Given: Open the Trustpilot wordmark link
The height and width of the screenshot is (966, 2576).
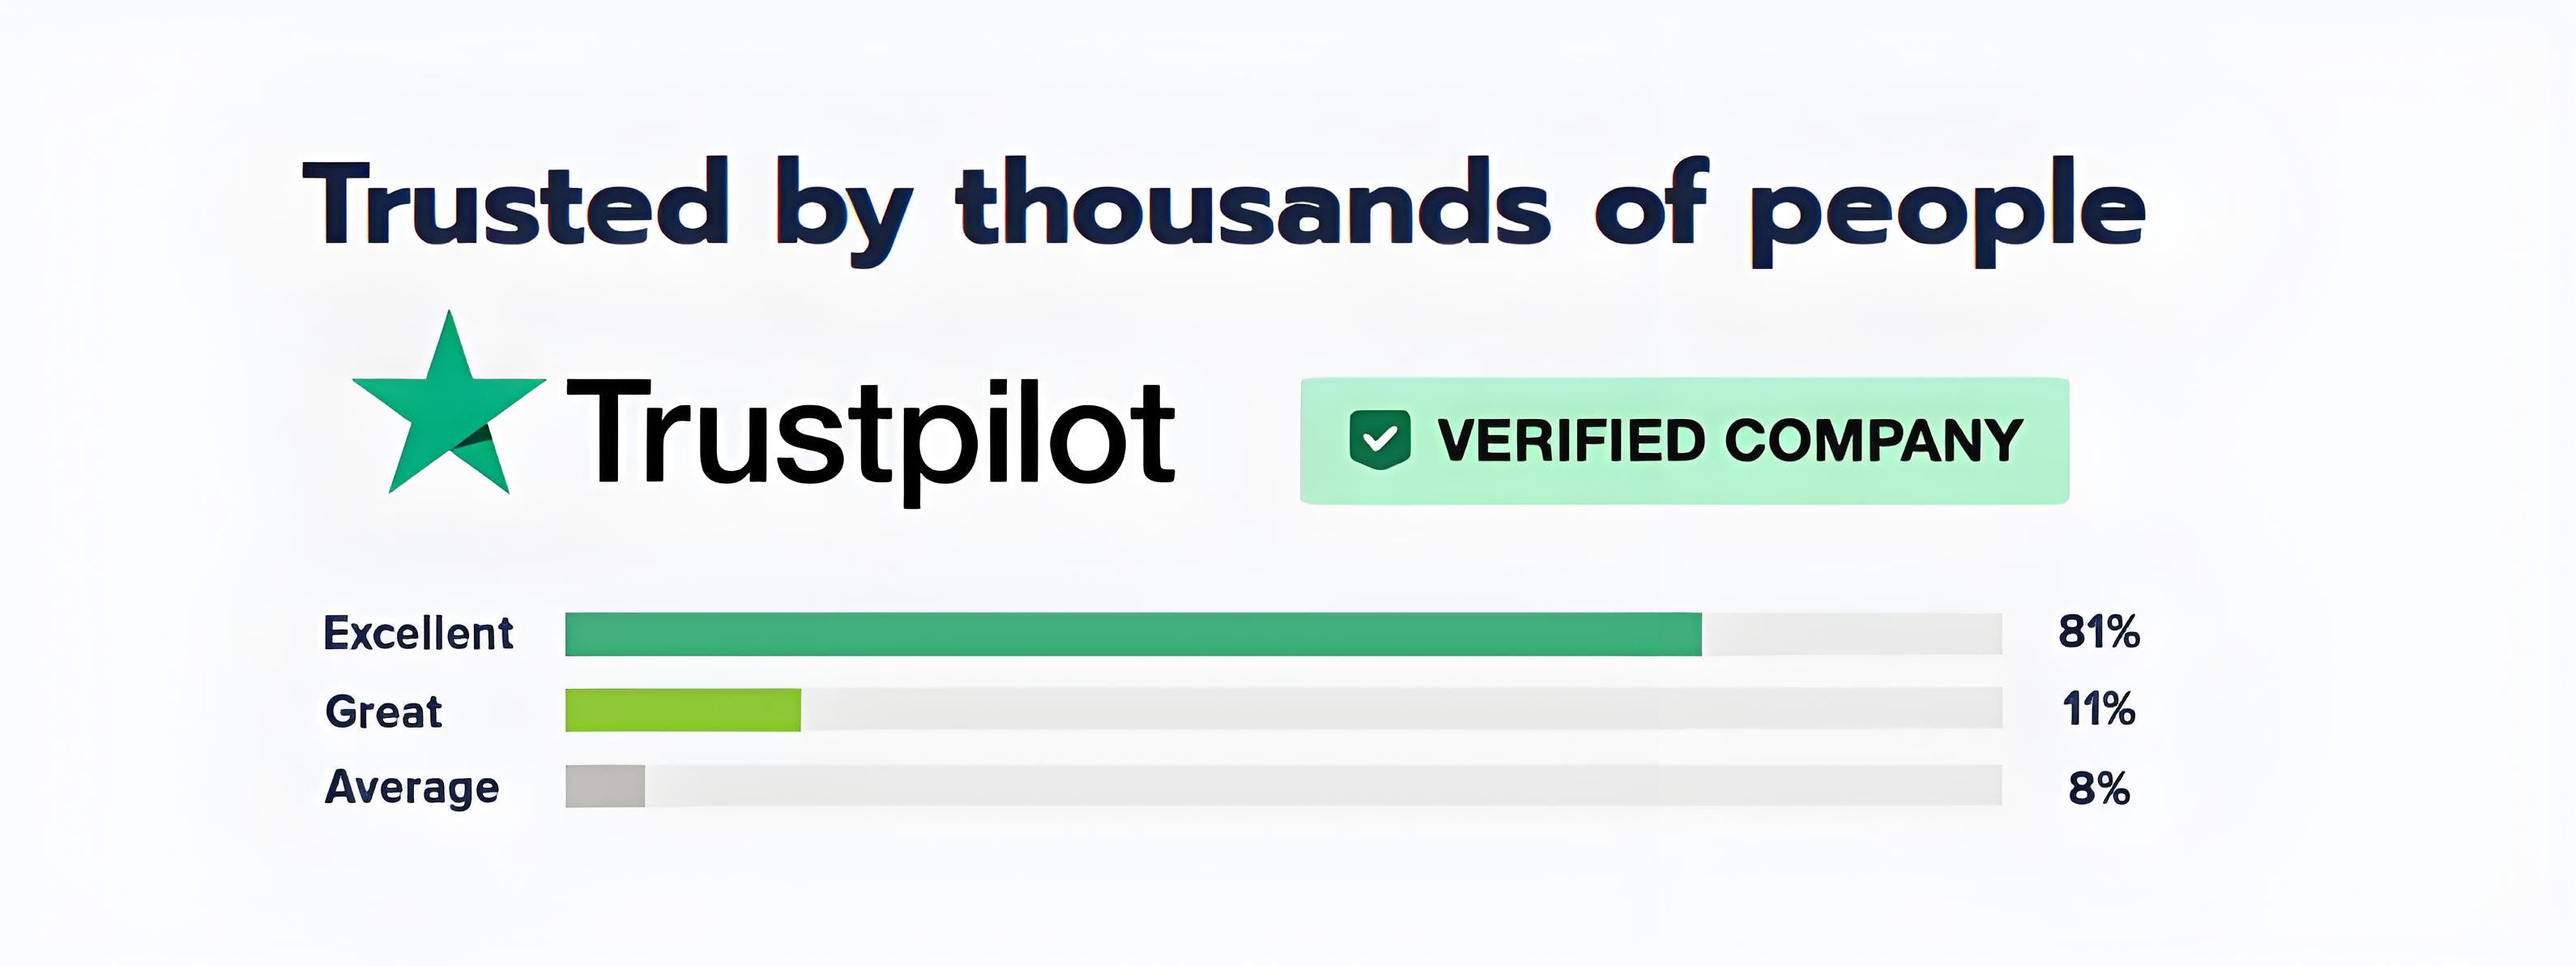Looking at the screenshot, I should coord(870,437).
